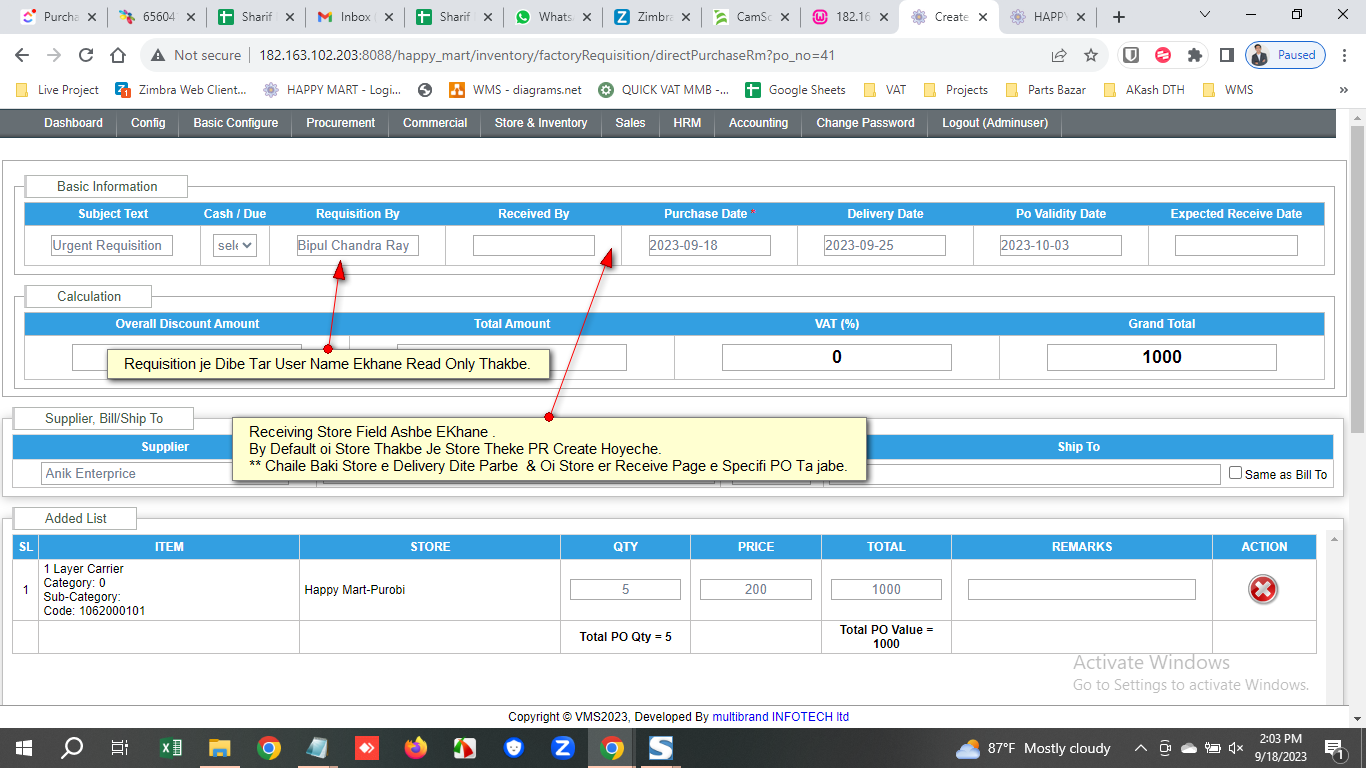The image size is (1366, 768).
Task: Open the Windows notification center
Action: (1334, 748)
